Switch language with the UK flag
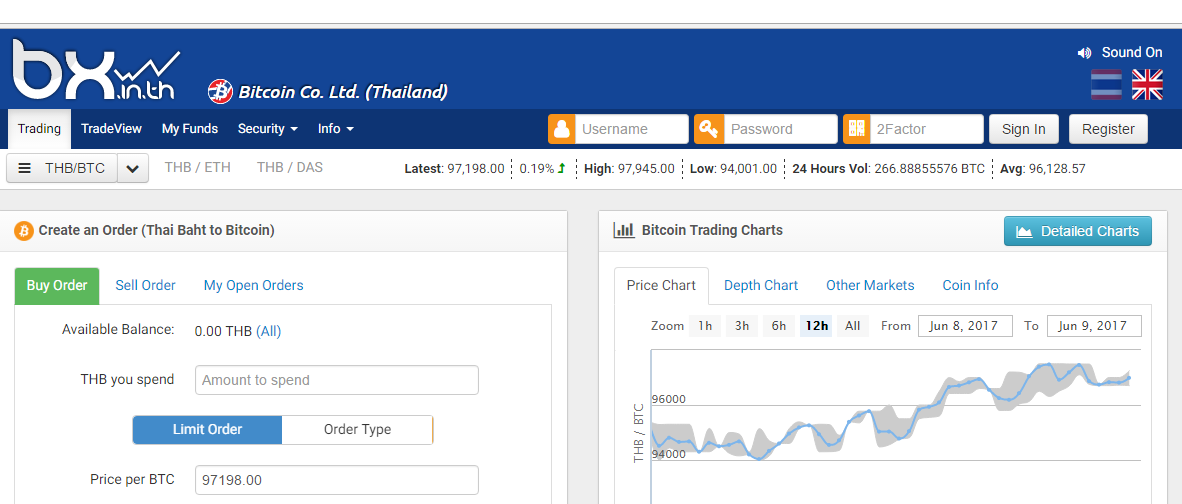The height and width of the screenshot is (504, 1182). (x=1147, y=84)
